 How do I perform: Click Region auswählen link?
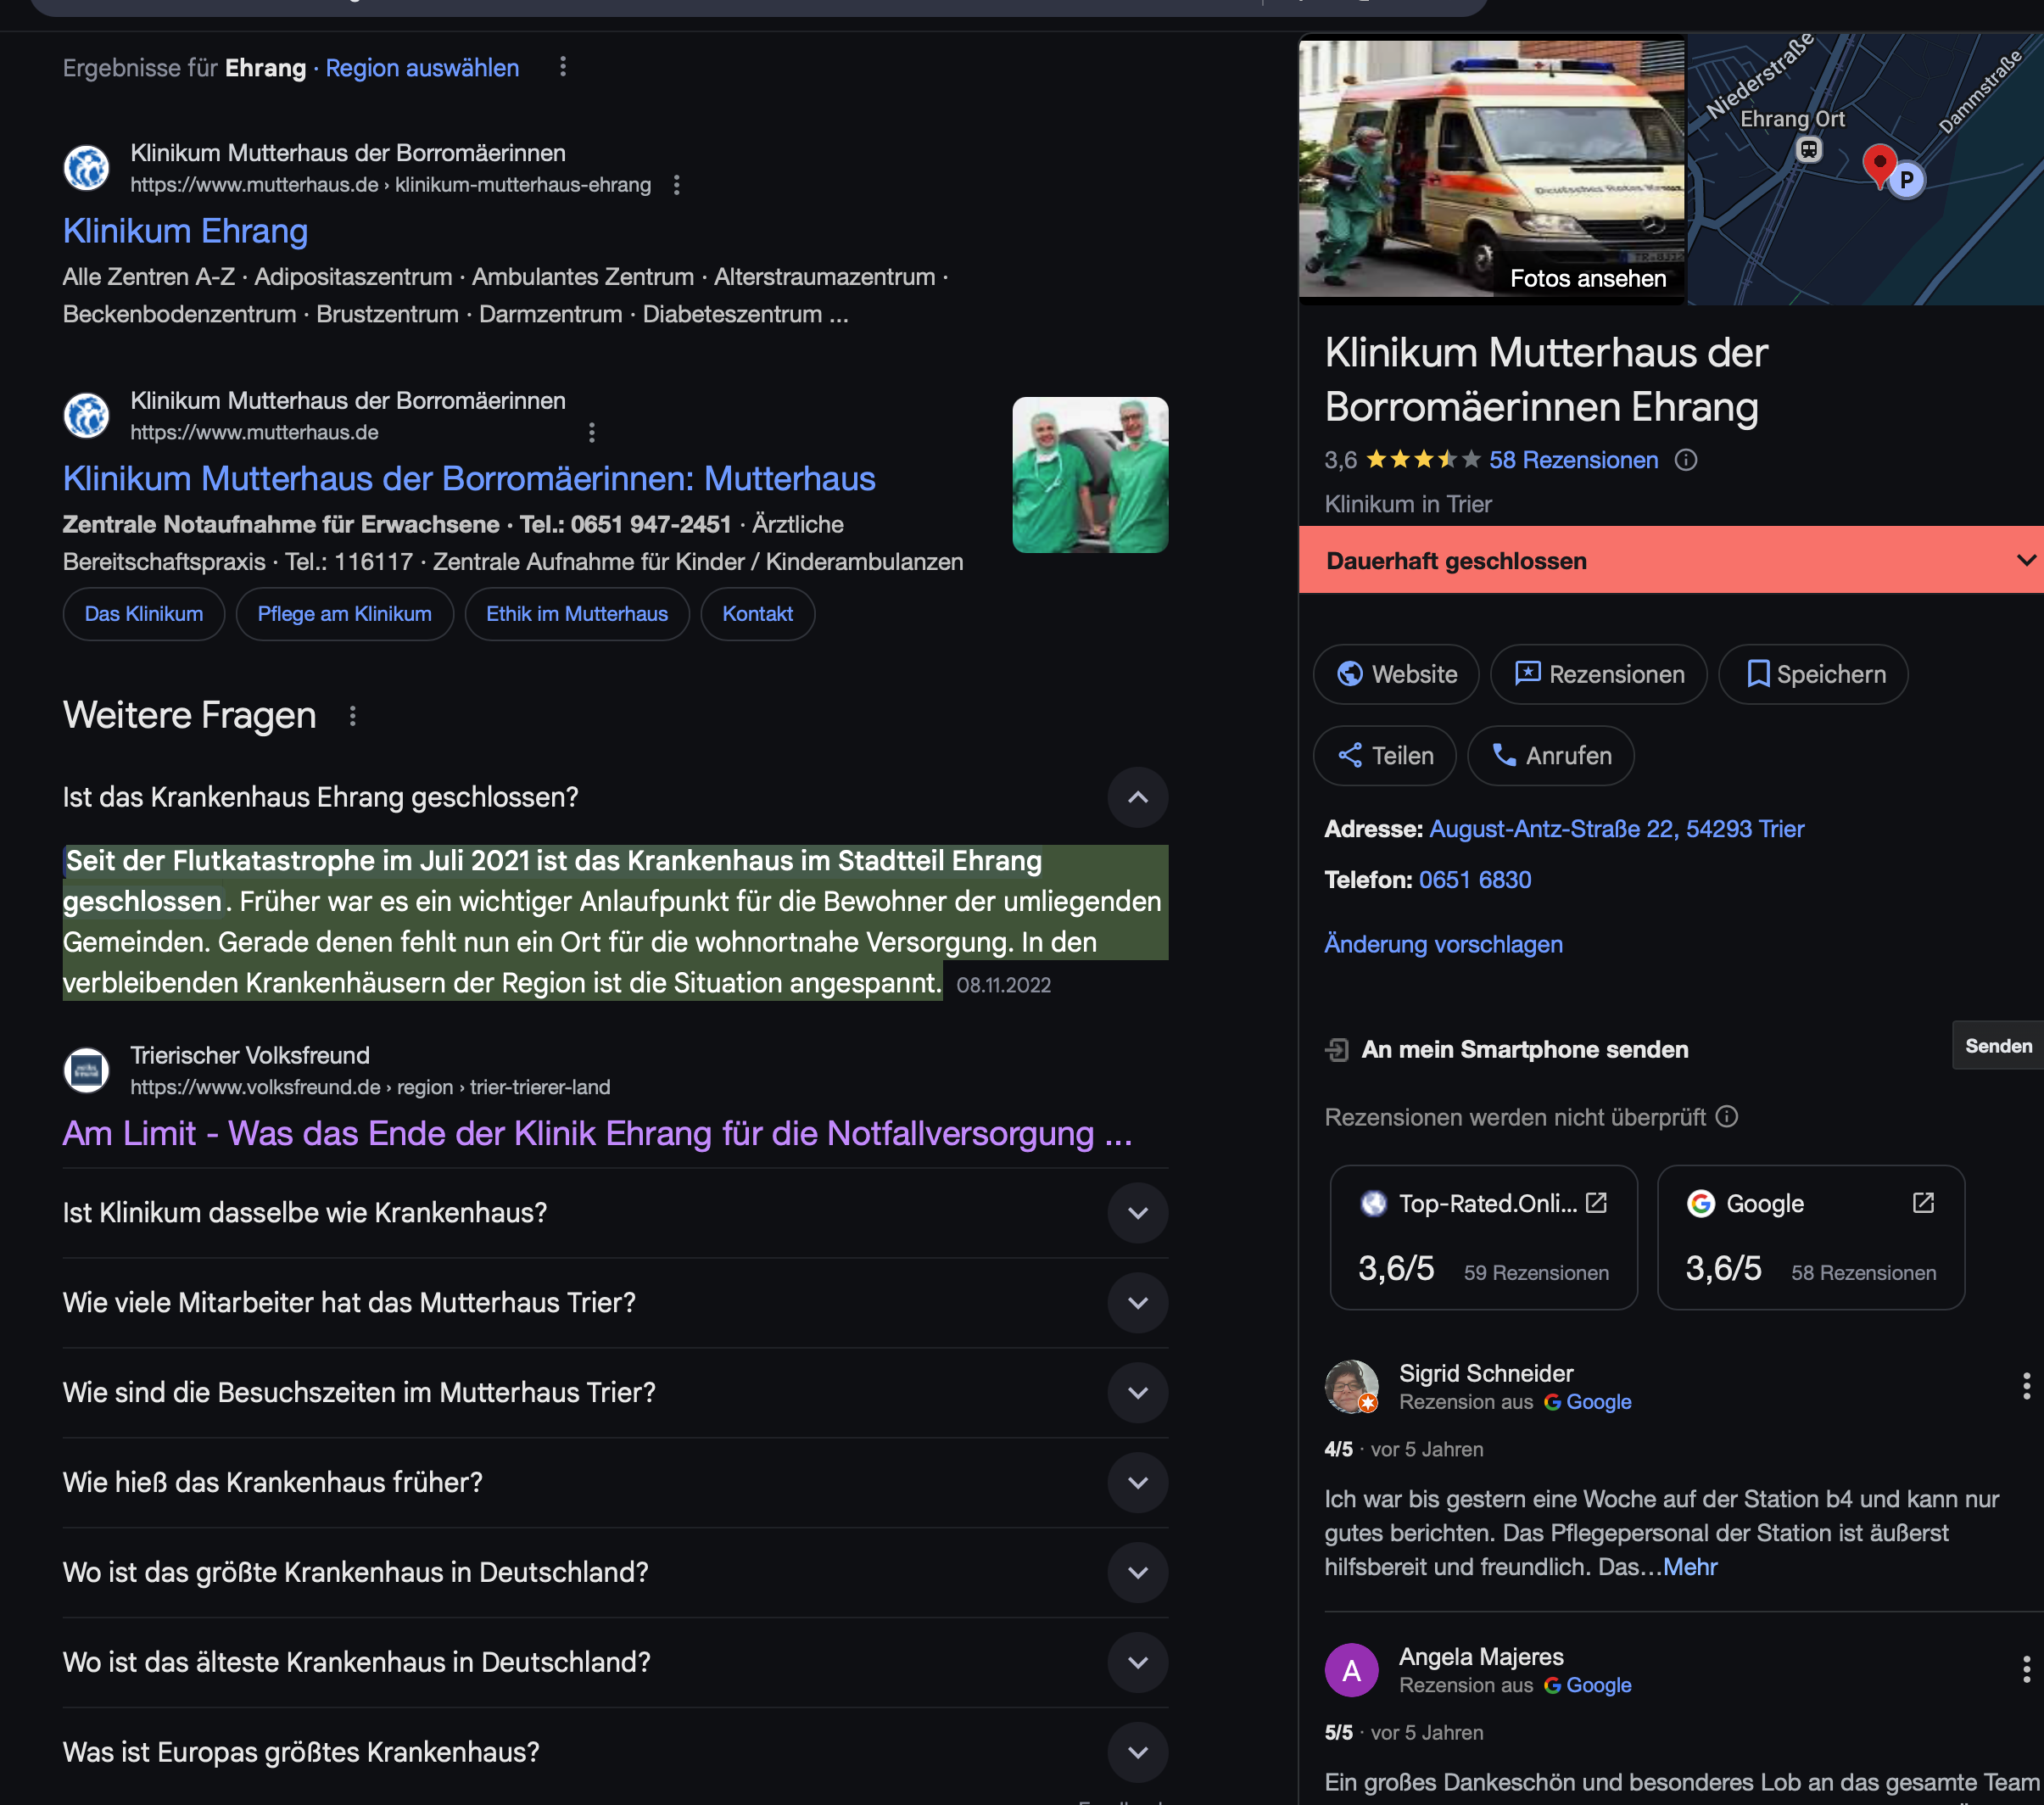[x=422, y=68]
